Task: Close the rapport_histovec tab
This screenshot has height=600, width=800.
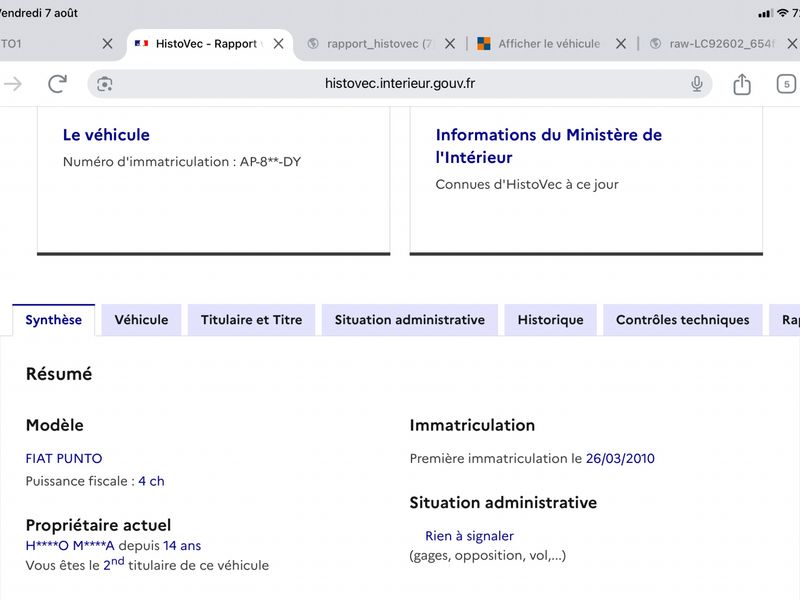Action: [x=449, y=44]
